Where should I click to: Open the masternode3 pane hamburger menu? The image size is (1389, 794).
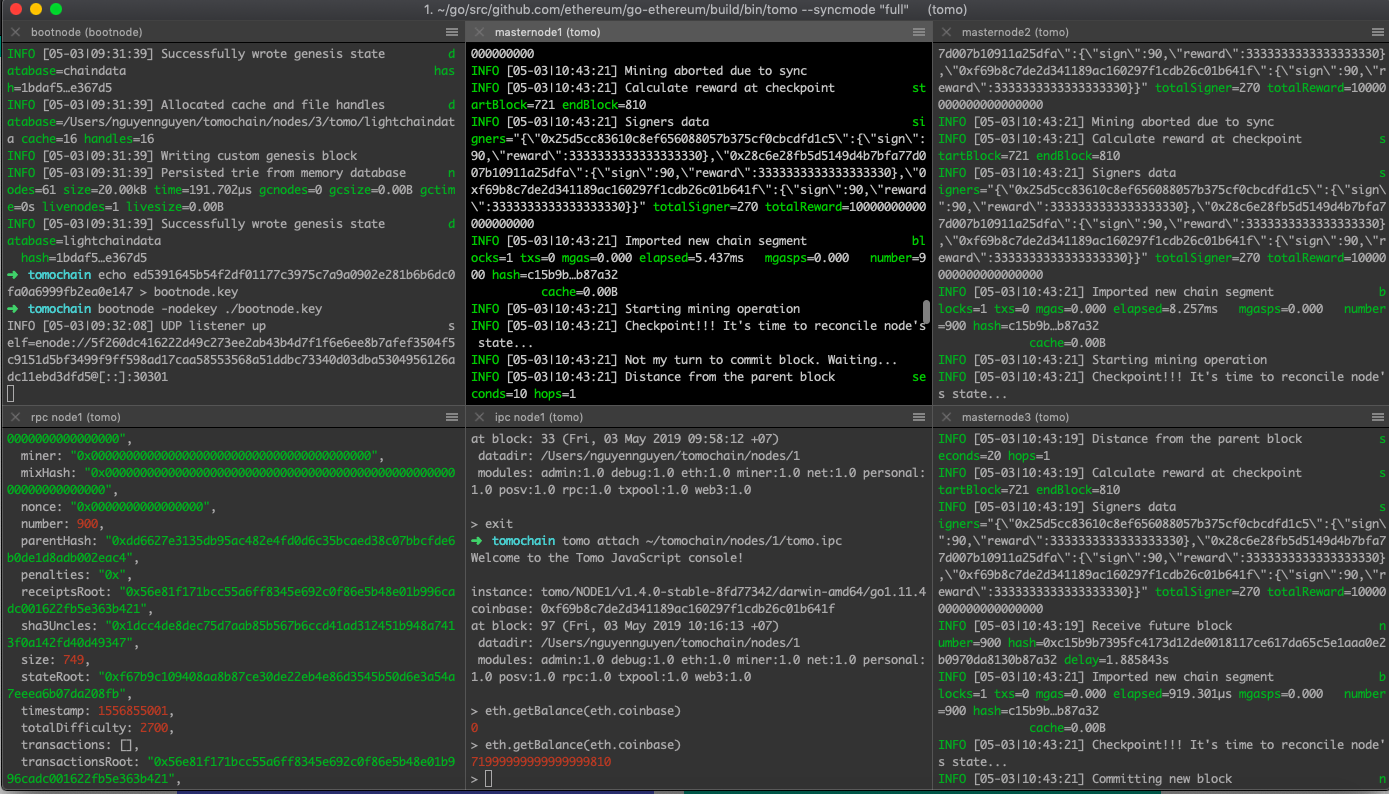[x=1377, y=417]
